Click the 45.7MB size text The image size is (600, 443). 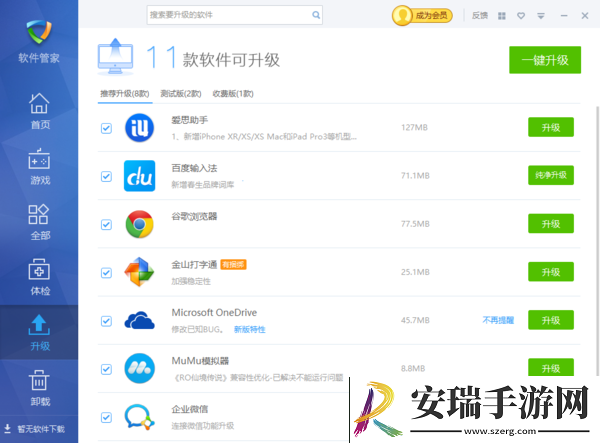pyautogui.click(x=415, y=320)
